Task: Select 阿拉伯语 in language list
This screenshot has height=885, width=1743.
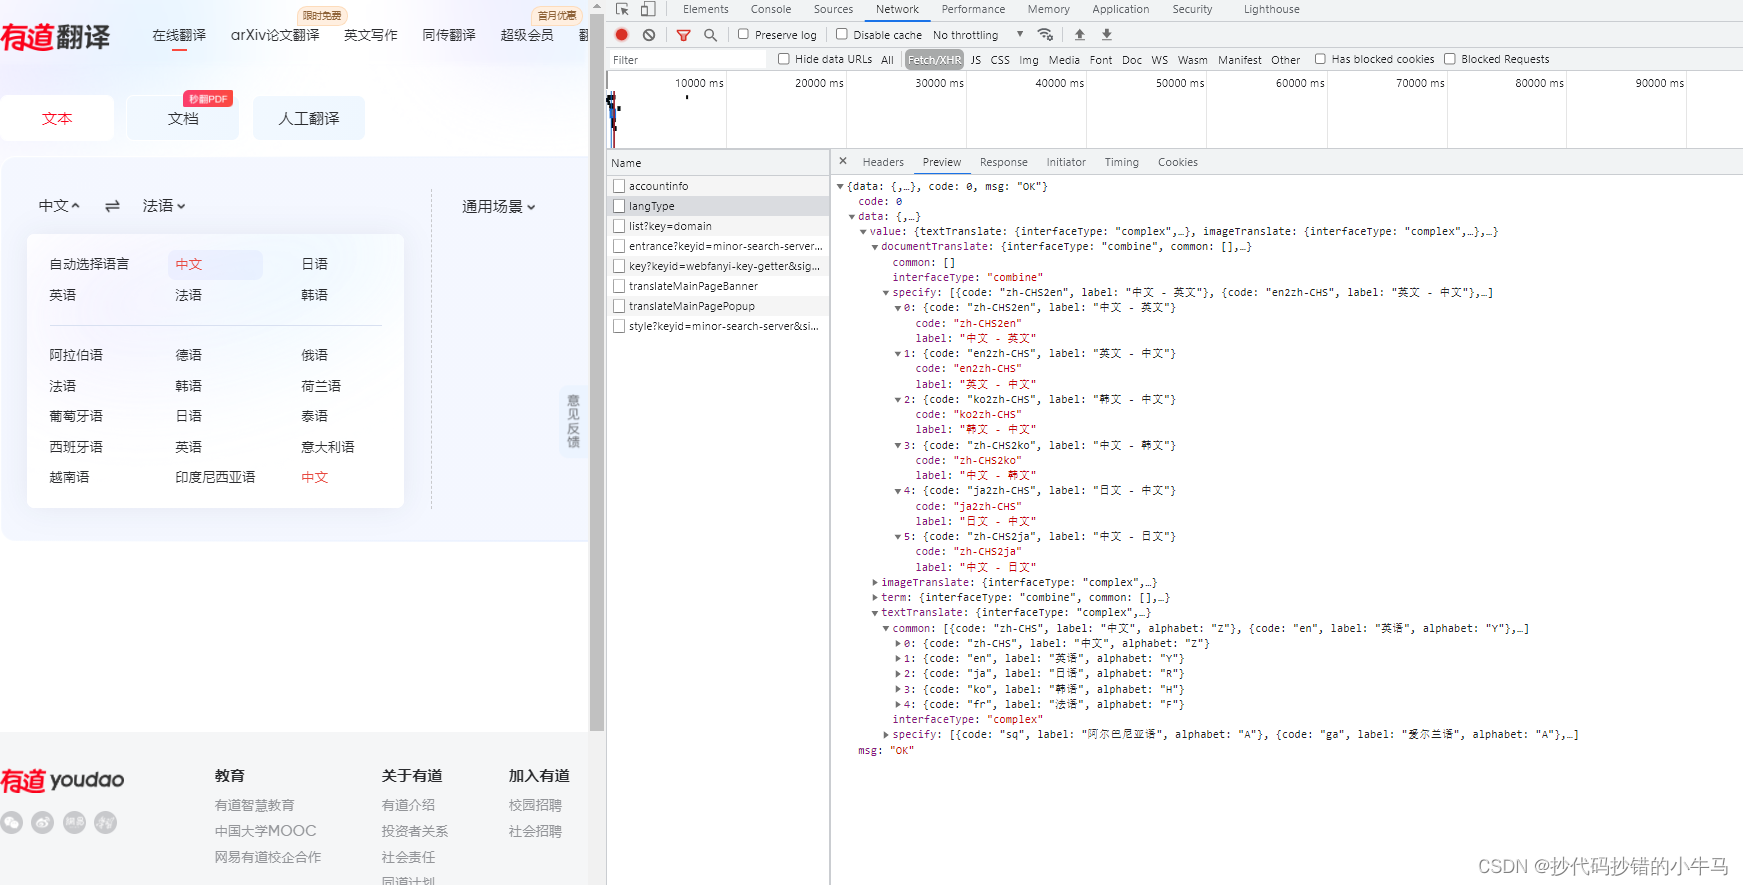Action: coord(76,355)
